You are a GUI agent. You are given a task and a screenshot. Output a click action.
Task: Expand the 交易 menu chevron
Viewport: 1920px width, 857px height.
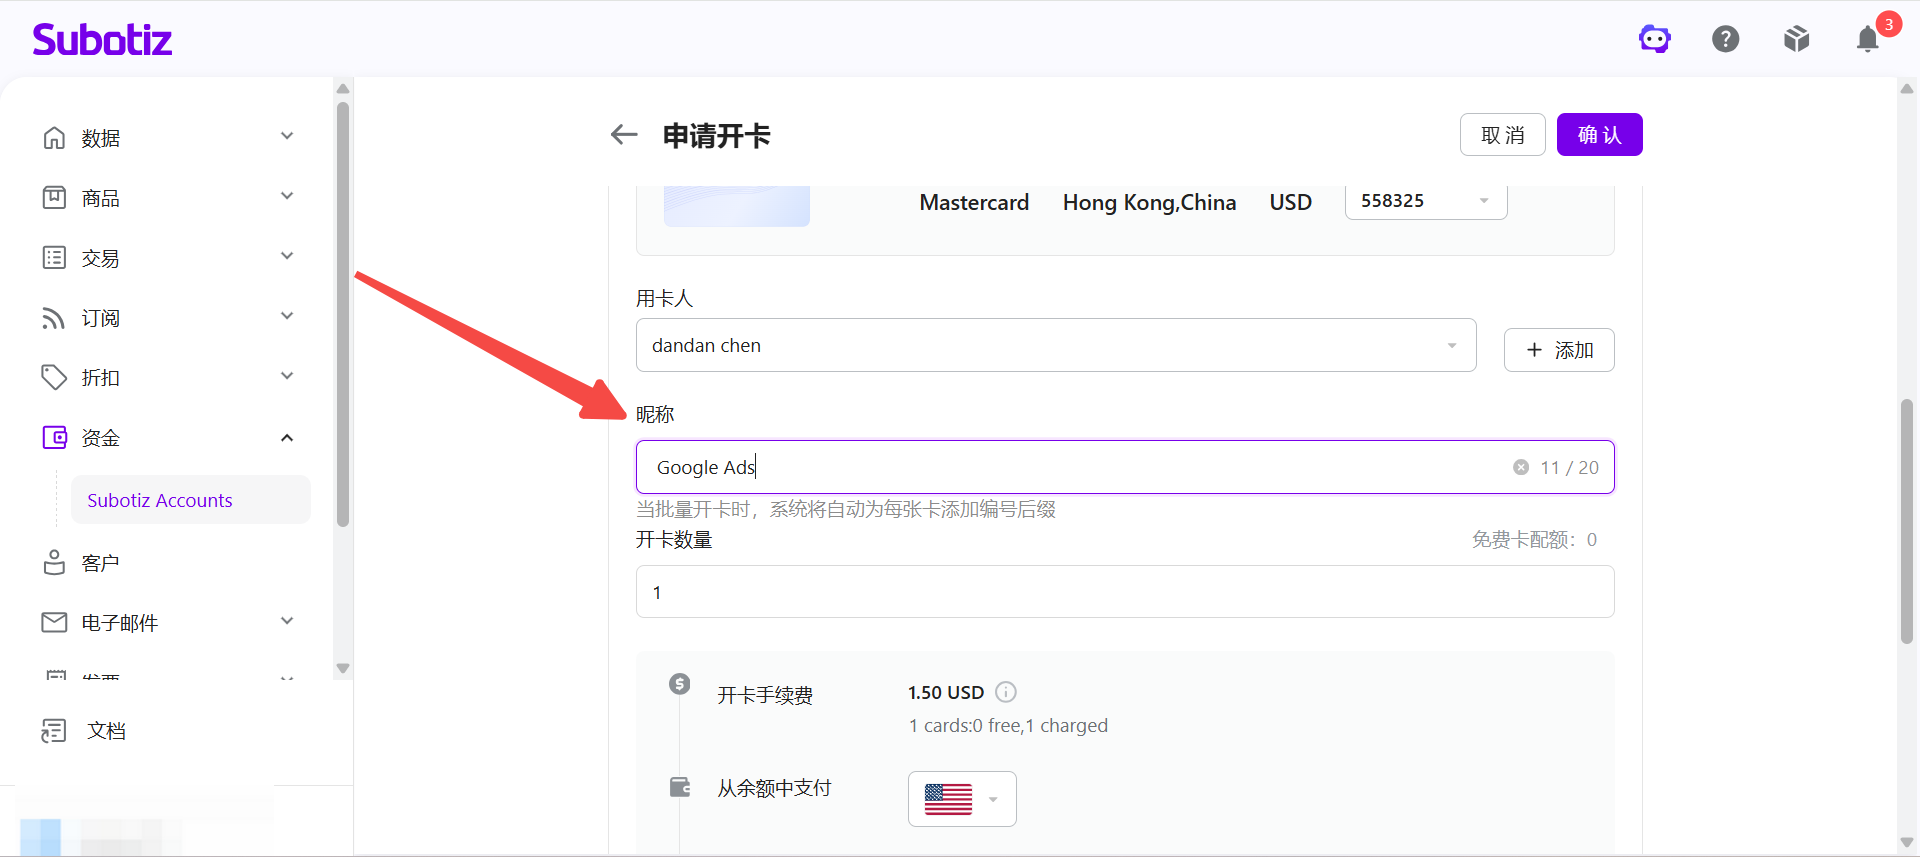point(287,256)
